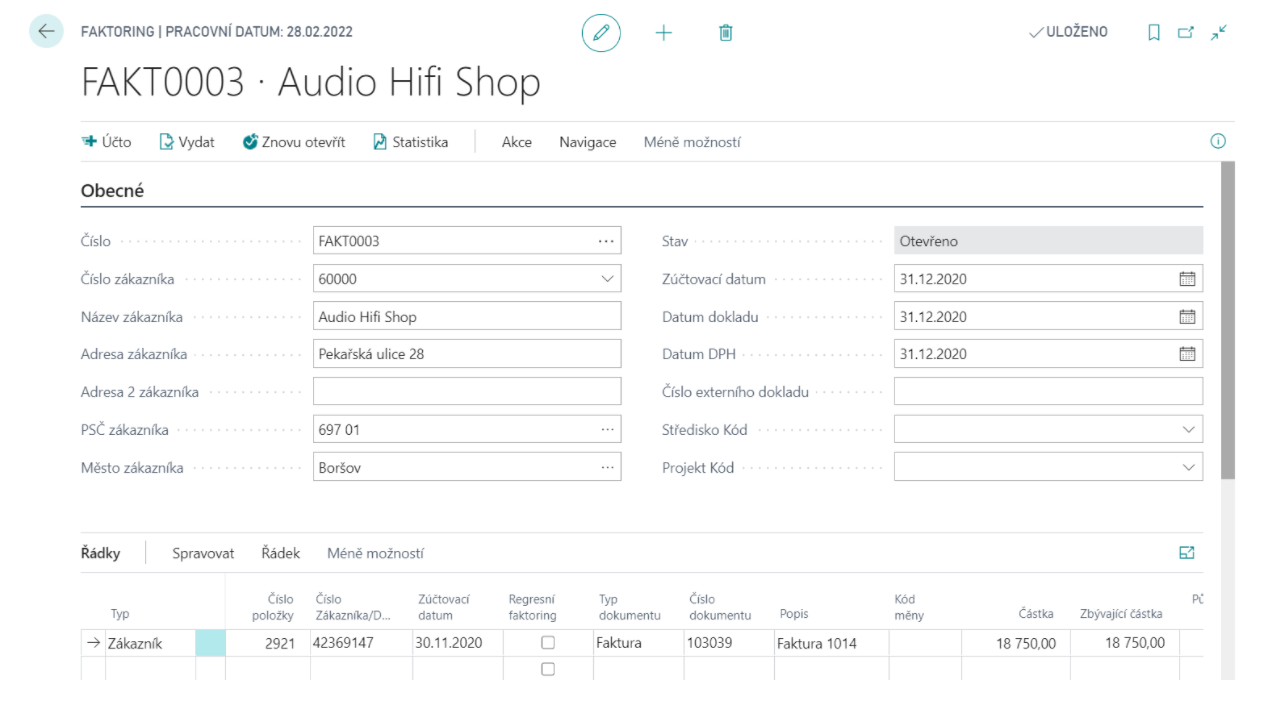Expand the Číslo zákazníka dropdown

pos(607,279)
